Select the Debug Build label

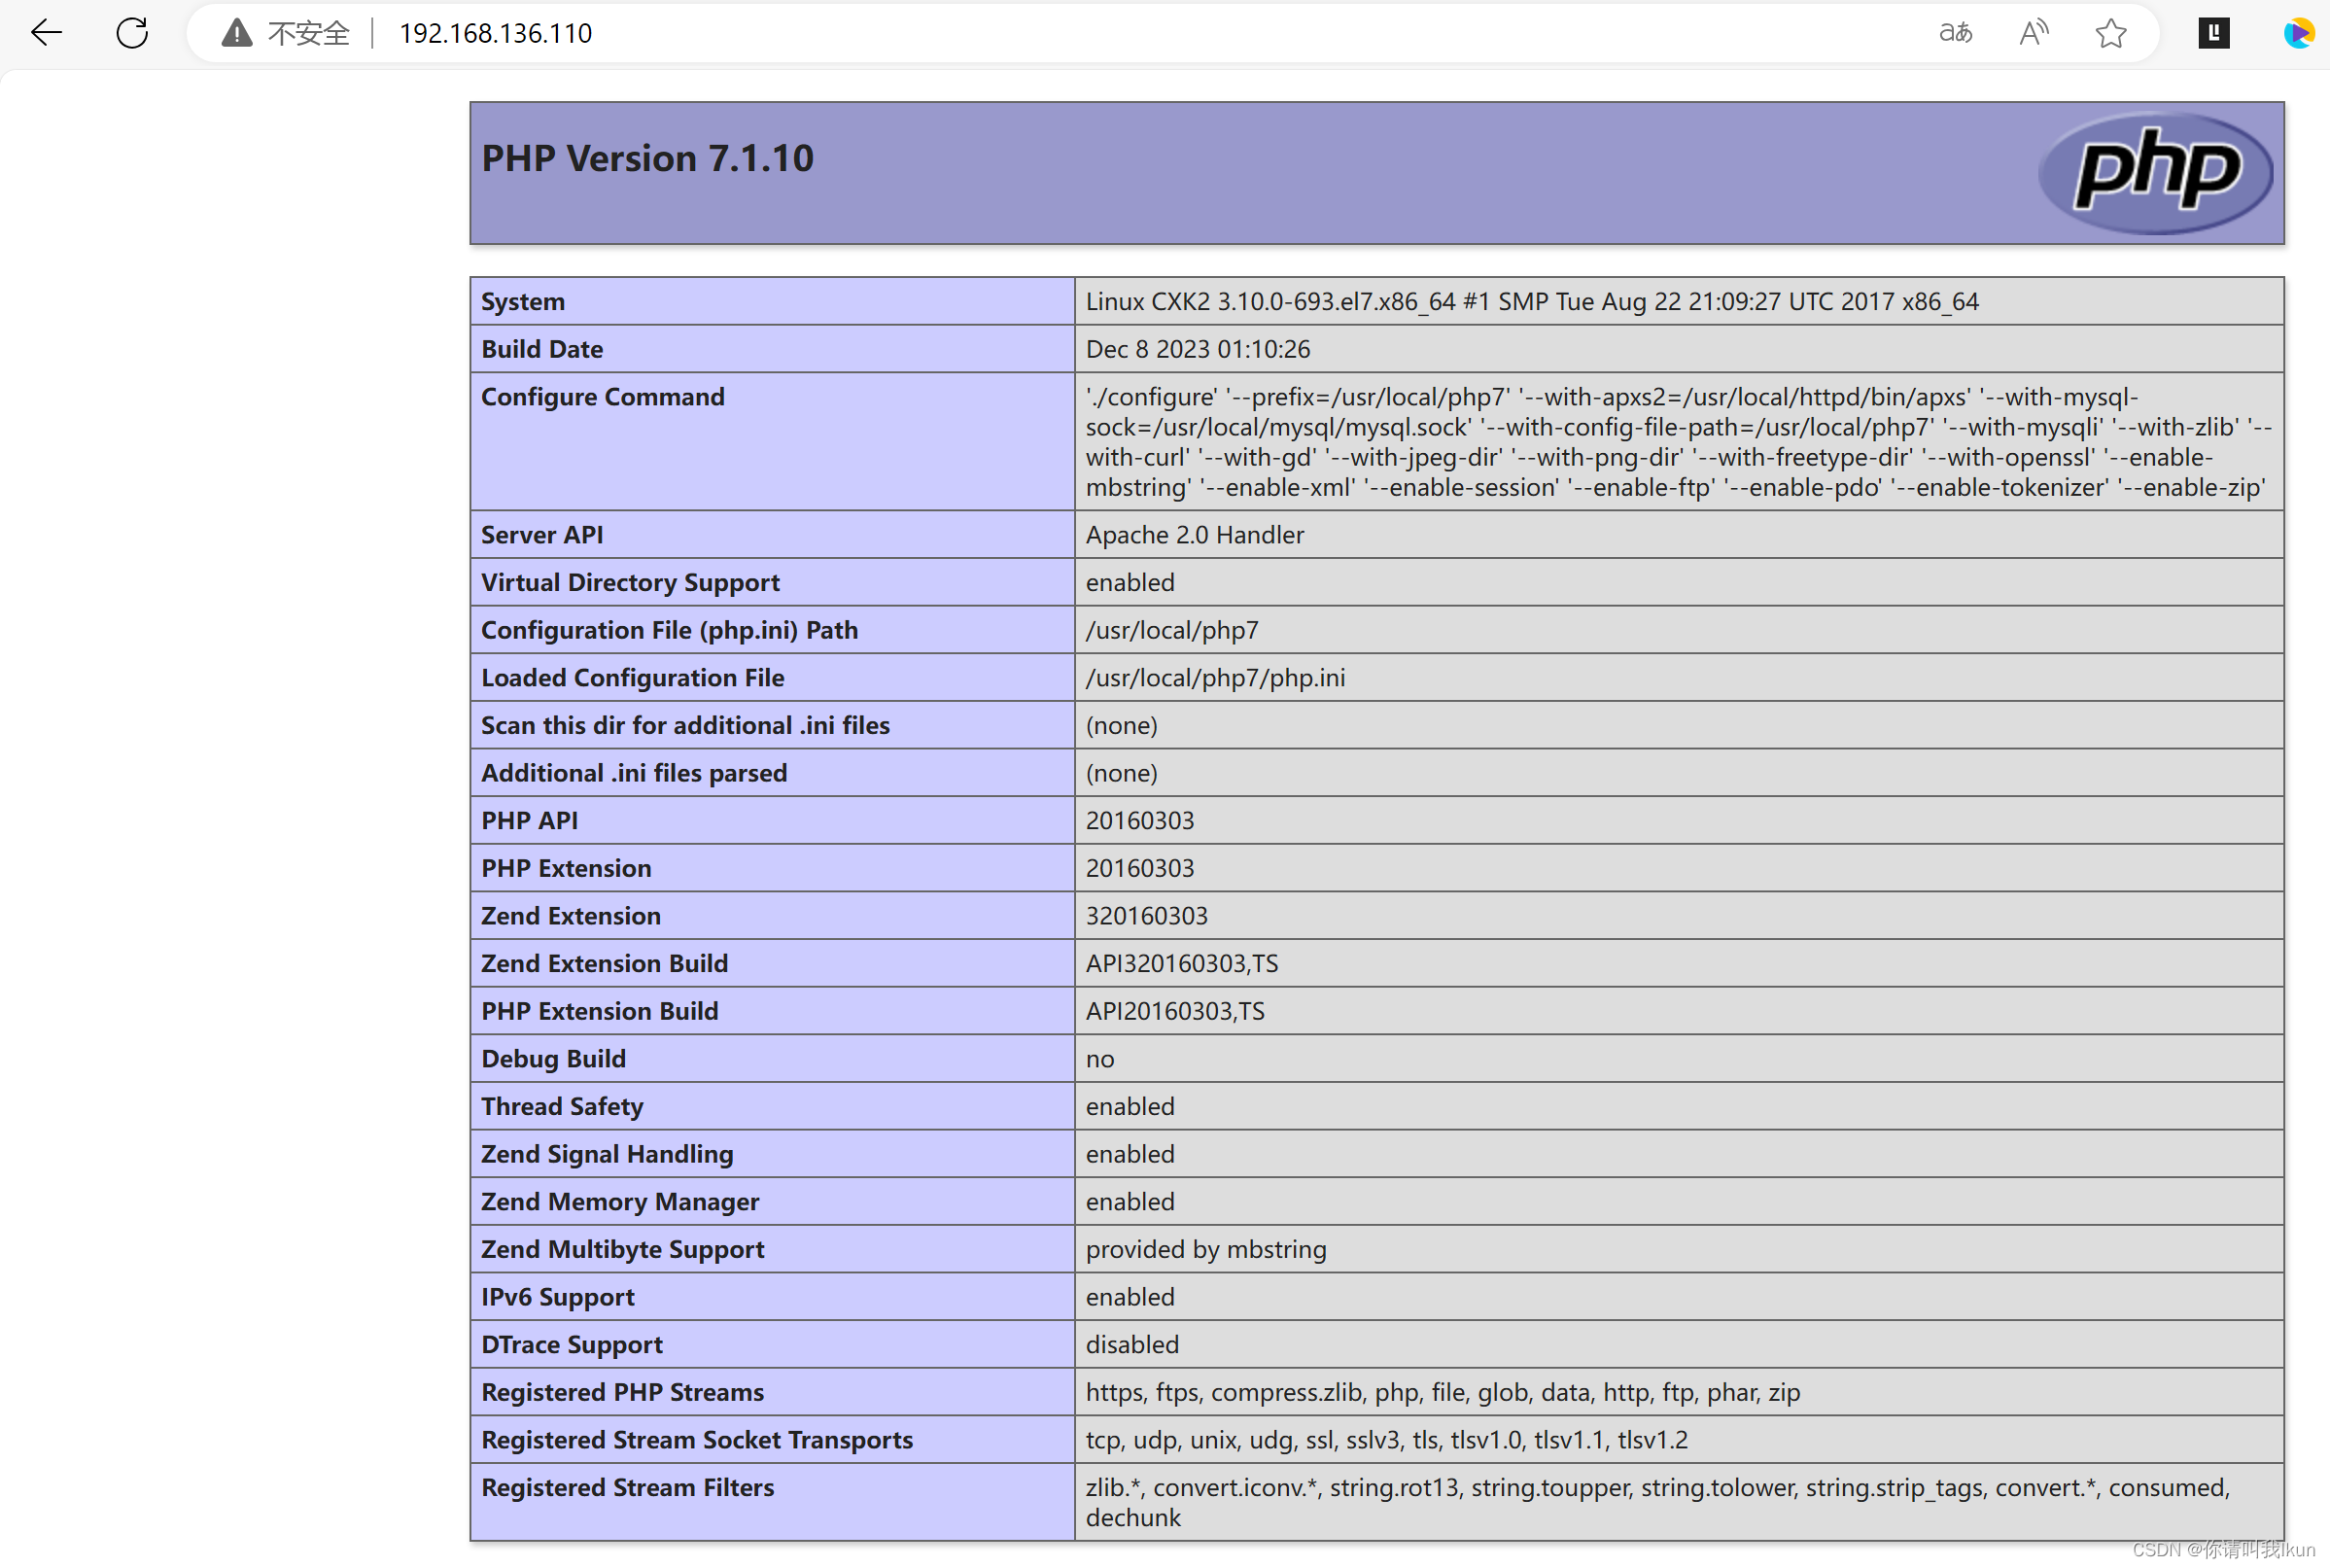553,1059
